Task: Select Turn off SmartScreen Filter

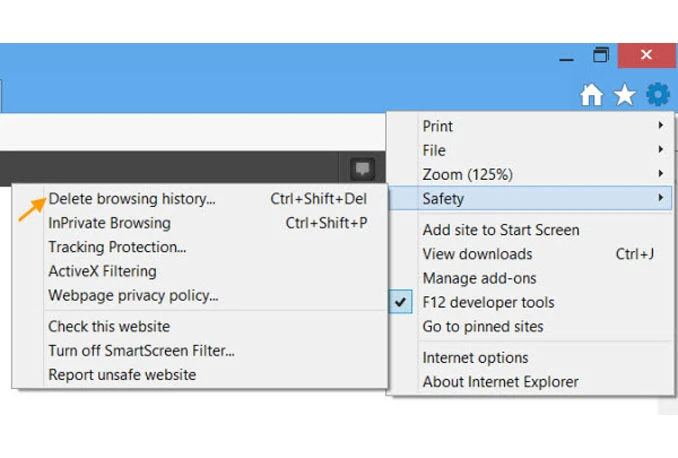Action: [200, 351]
